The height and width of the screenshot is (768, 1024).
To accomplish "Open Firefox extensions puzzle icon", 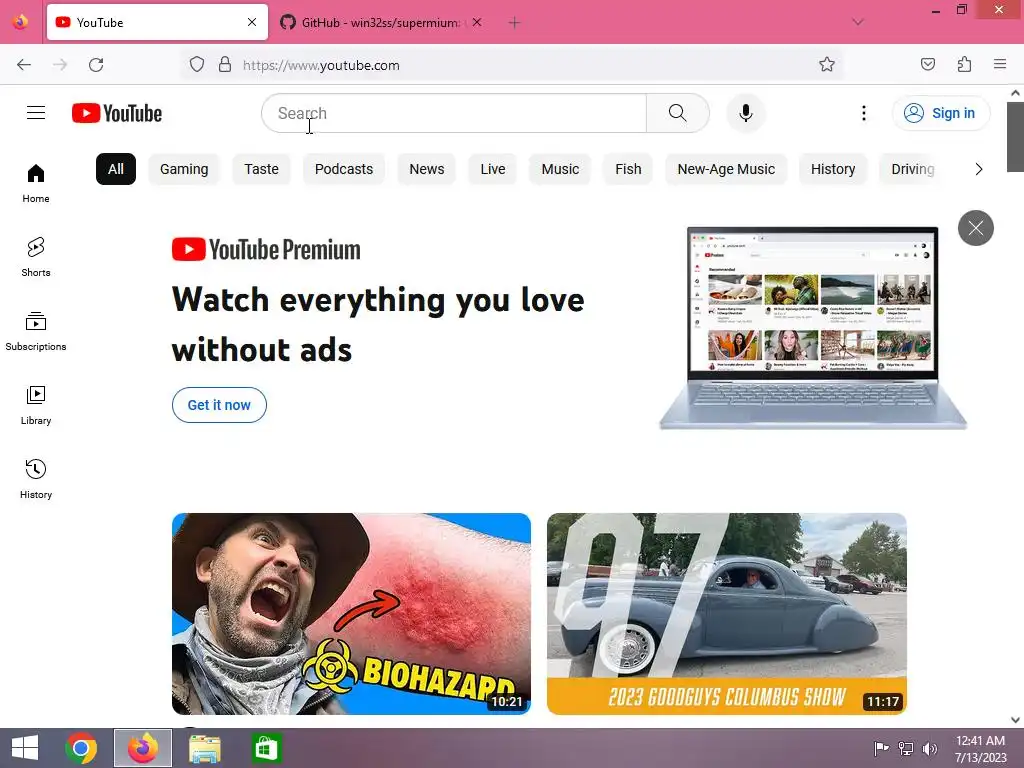I will tap(964, 65).
